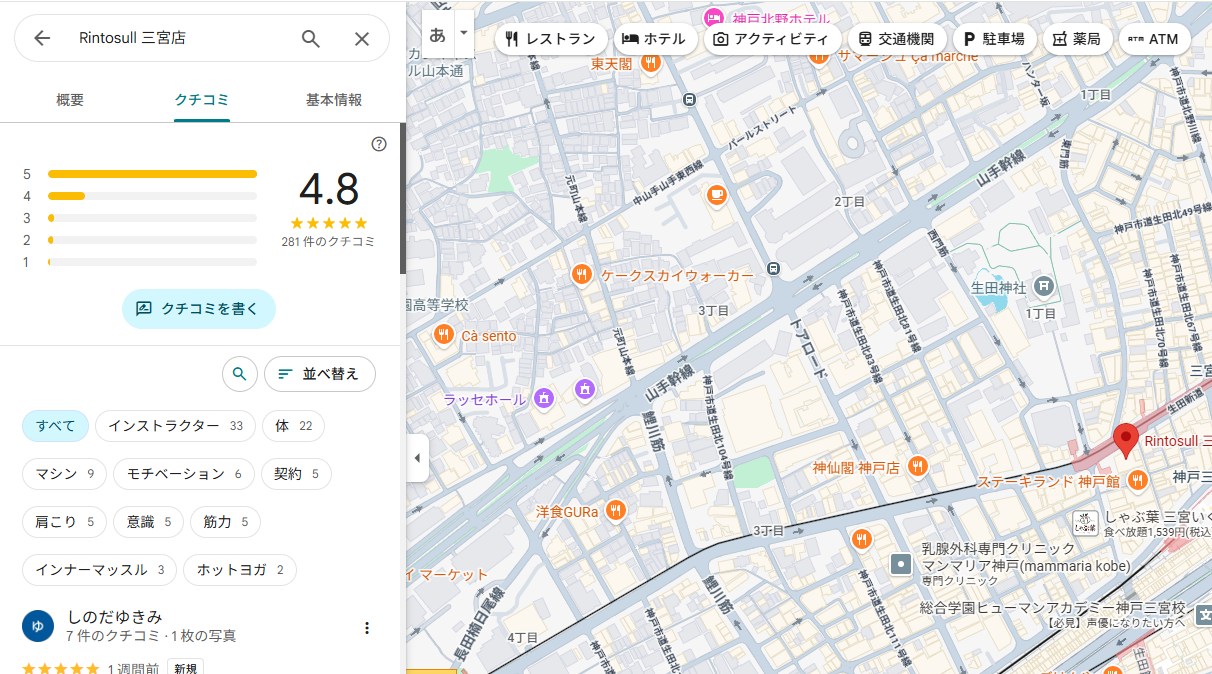Collapse the side panel with arrow handle
Viewport: 1212px width, 674px height.
pos(417,459)
